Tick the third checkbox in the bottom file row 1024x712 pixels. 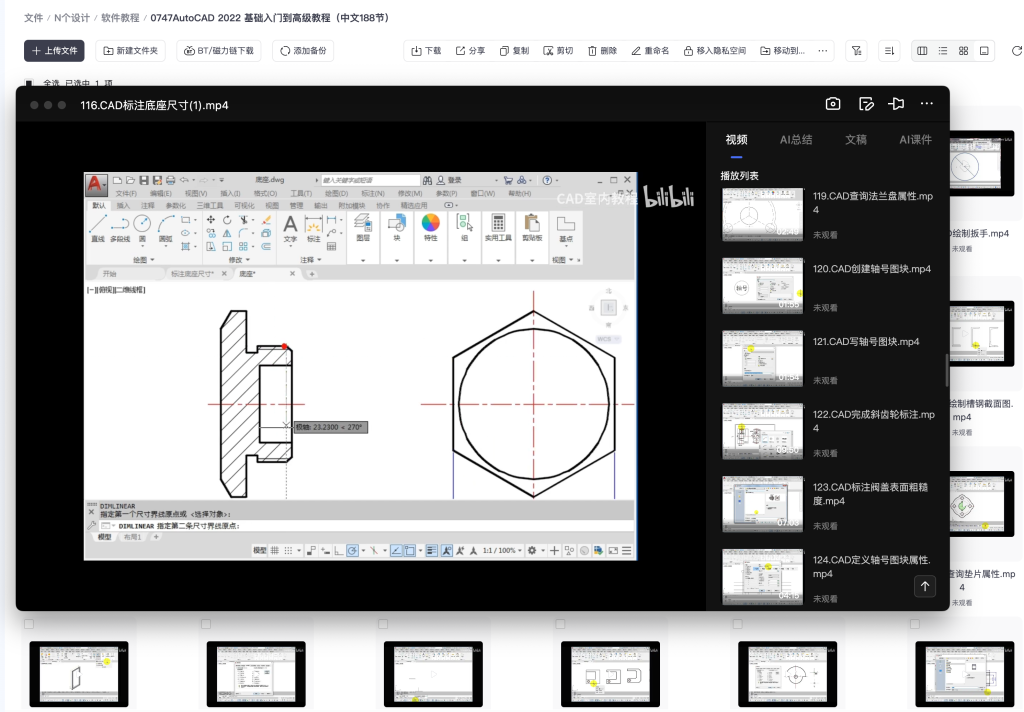coord(383,624)
